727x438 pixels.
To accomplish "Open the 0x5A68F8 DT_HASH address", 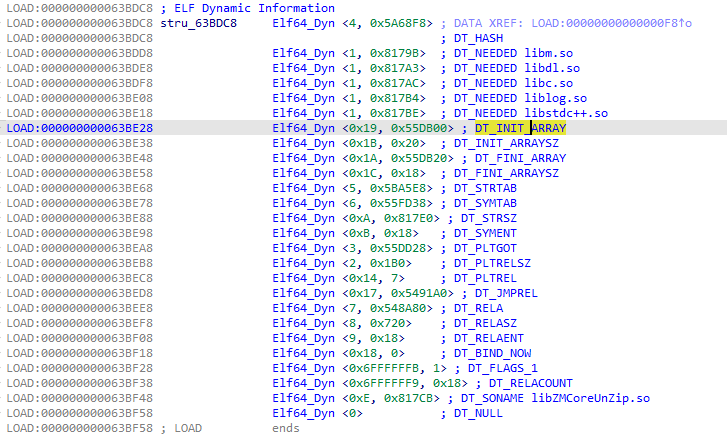I will click(398, 23).
